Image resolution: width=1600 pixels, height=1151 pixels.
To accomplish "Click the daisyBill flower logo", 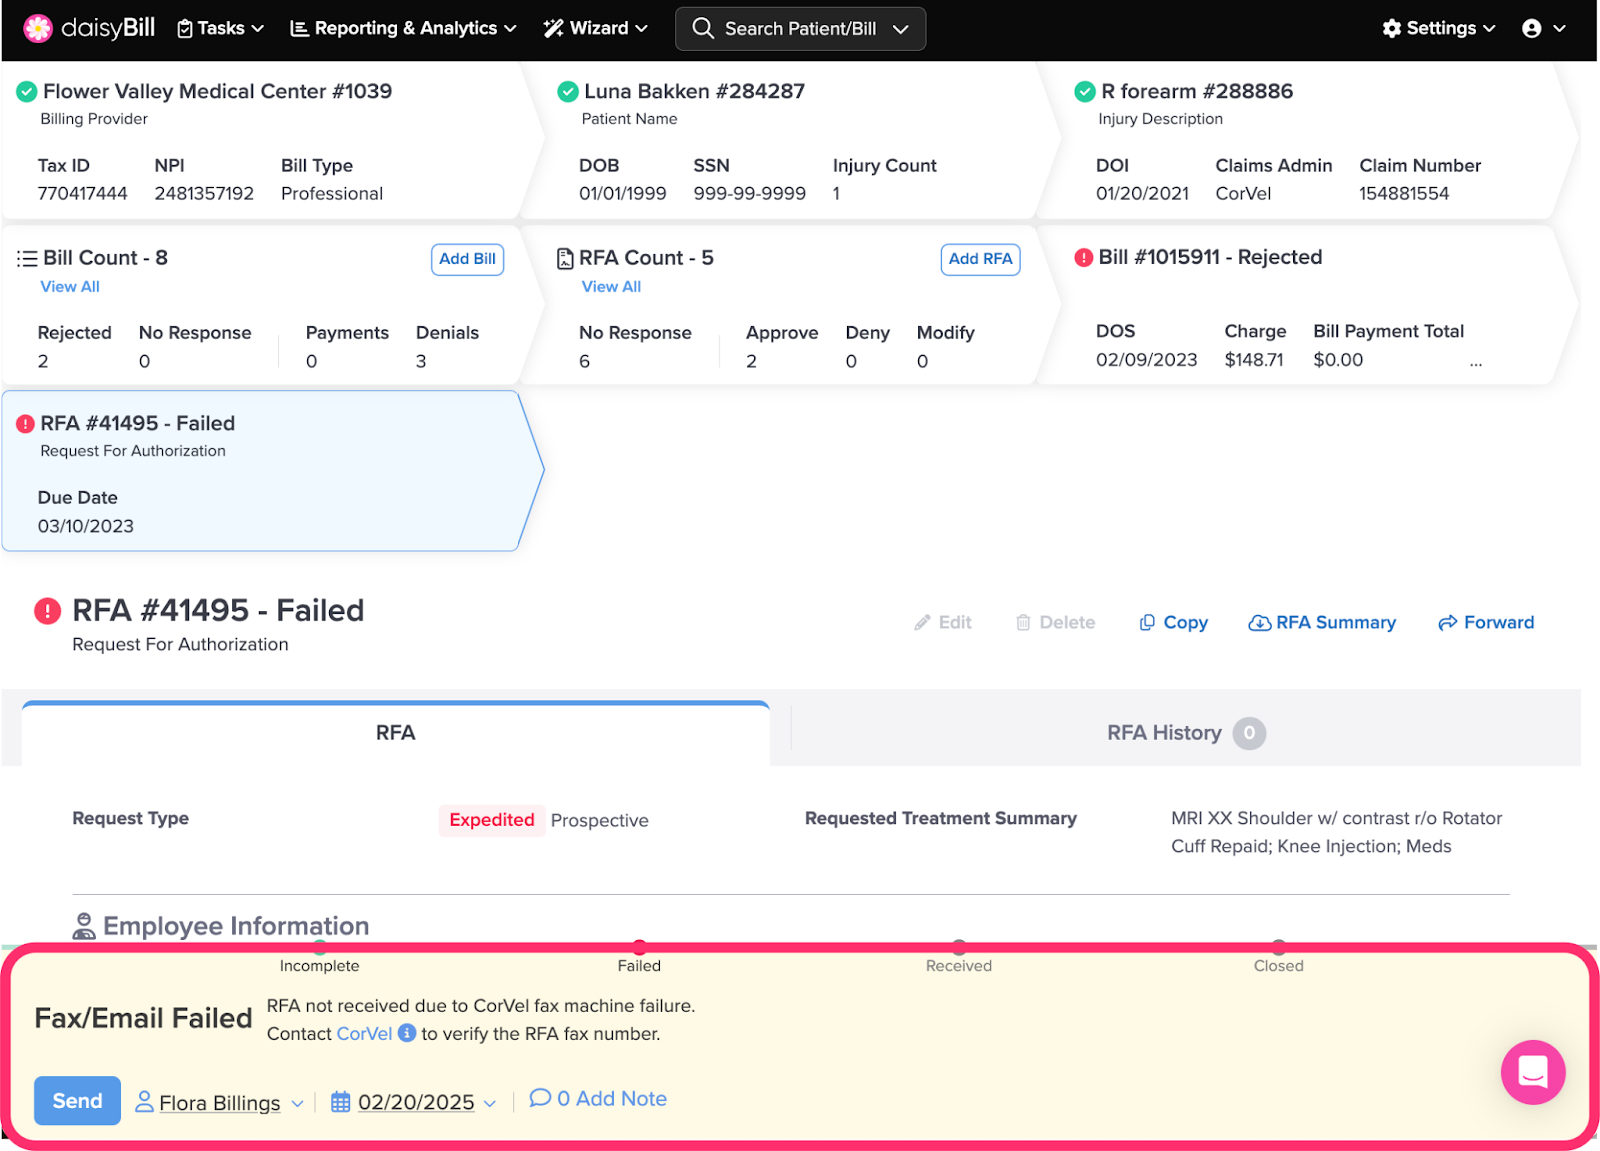I will (x=38, y=28).
